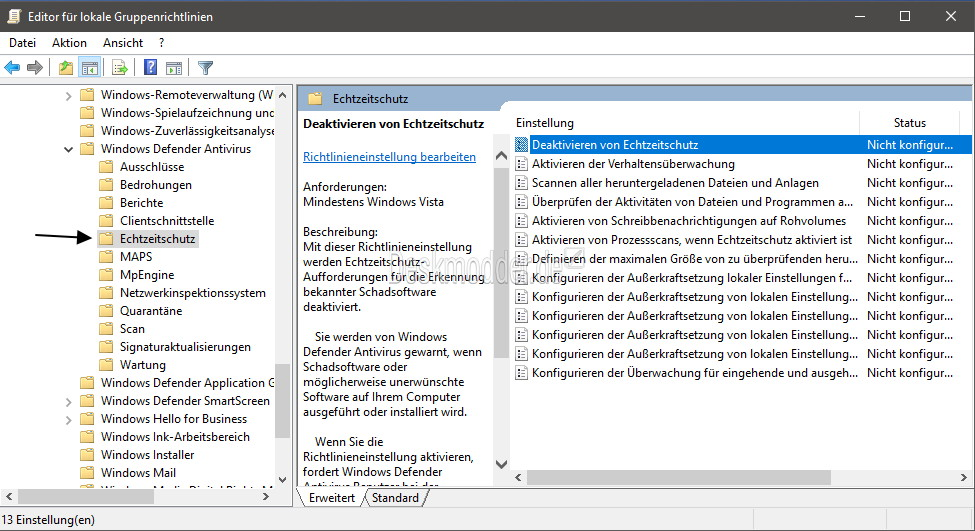Open the ? help menu
This screenshot has height=531, width=975.
[162, 43]
